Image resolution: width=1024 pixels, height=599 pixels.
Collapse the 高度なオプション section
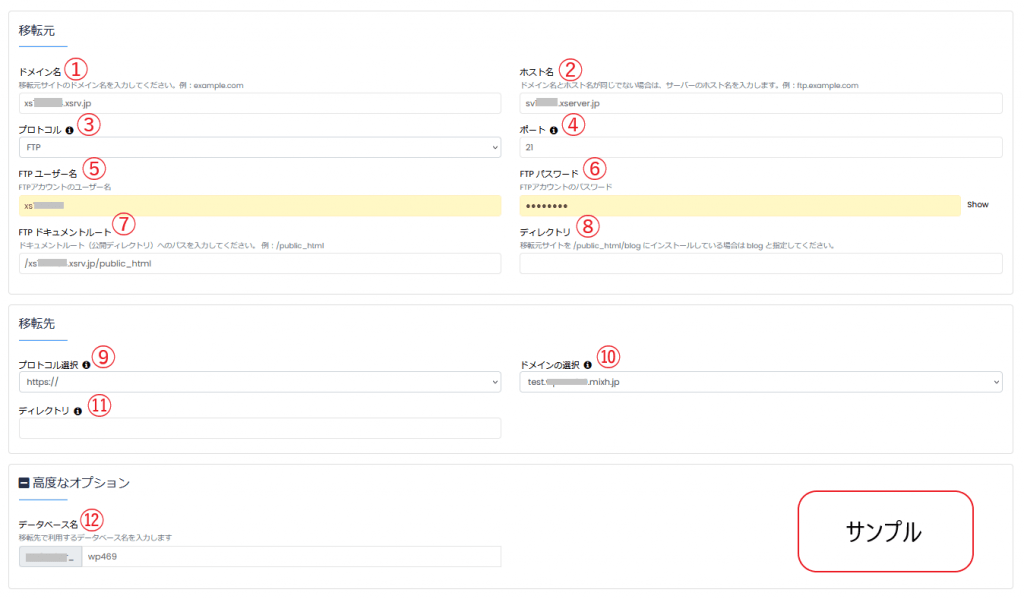click(x=25, y=483)
